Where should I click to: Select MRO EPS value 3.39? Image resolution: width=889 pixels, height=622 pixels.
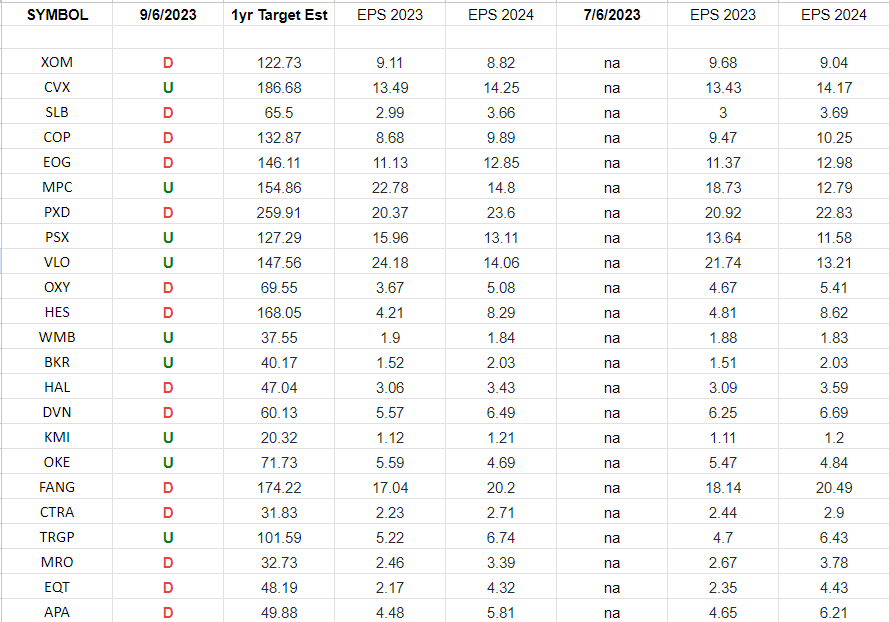click(501, 562)
